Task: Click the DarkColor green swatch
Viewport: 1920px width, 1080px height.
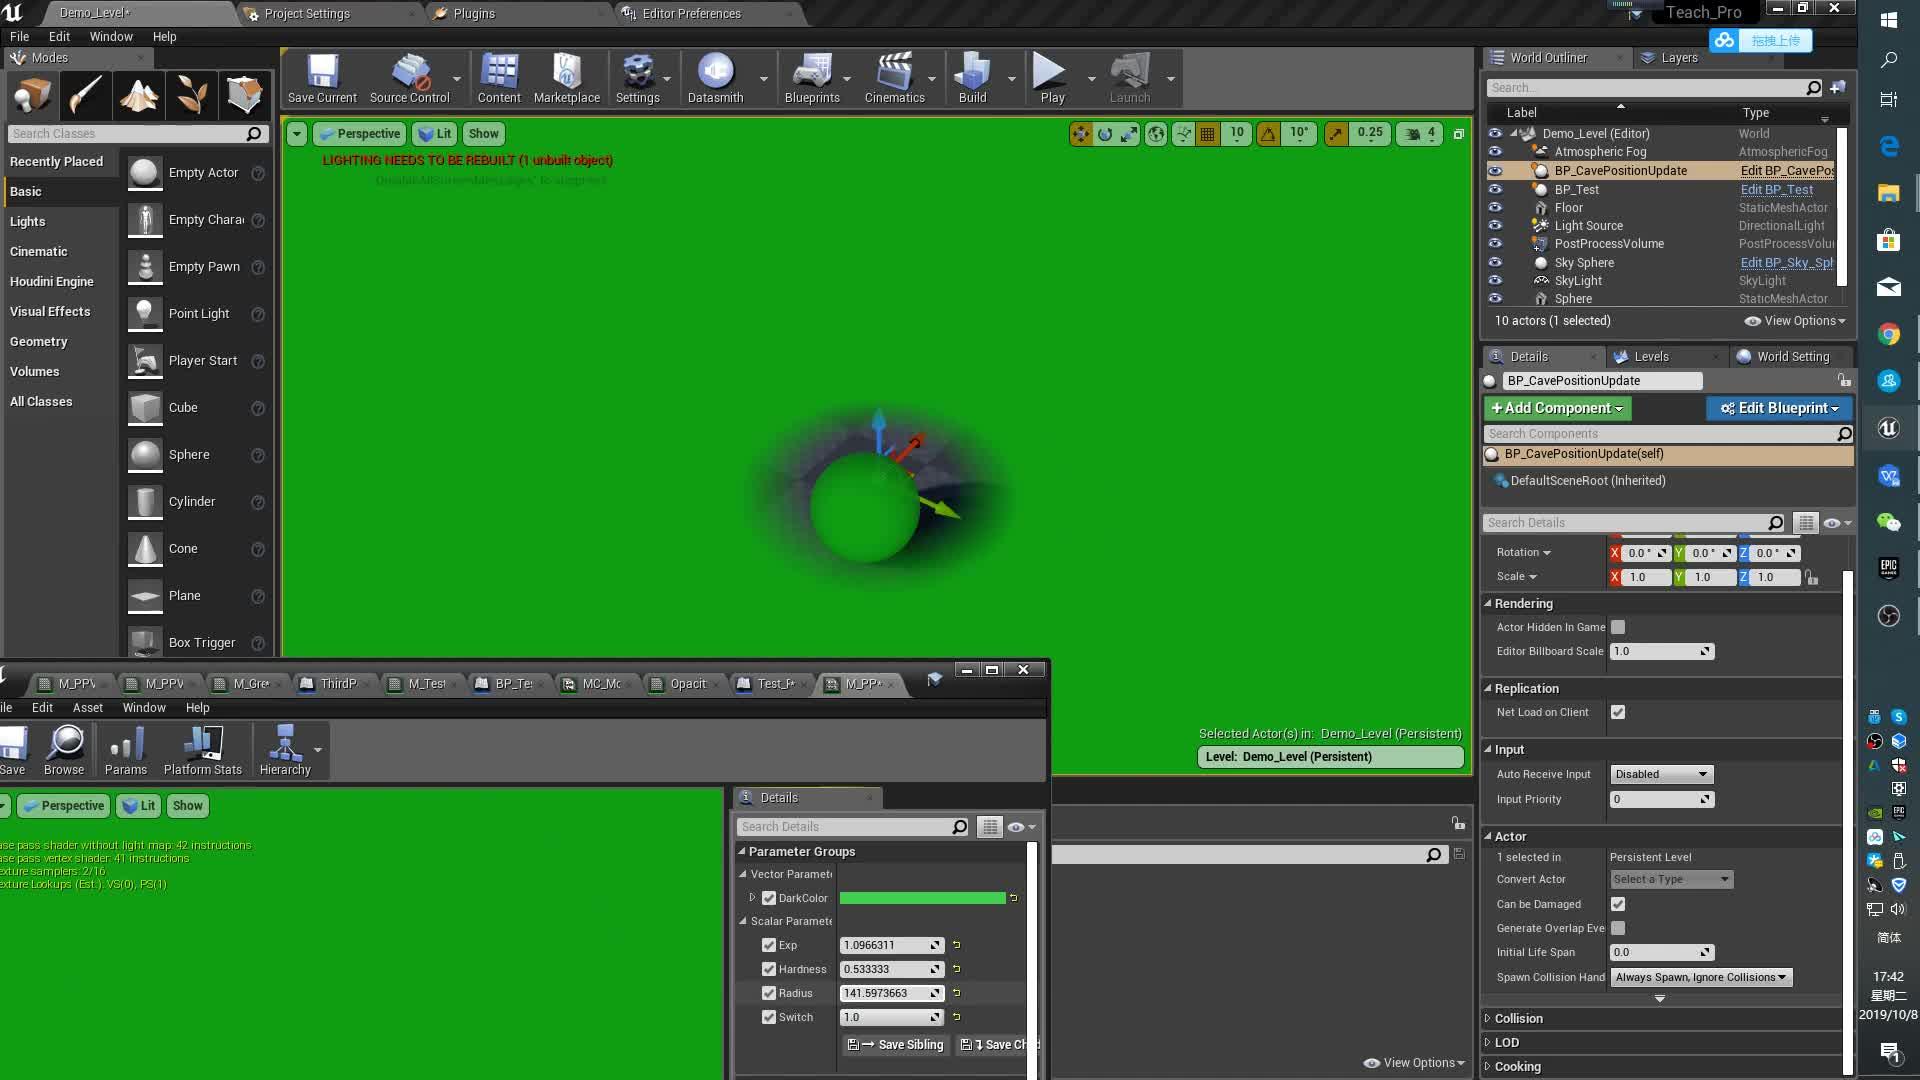Action: [x=922, y=898]
